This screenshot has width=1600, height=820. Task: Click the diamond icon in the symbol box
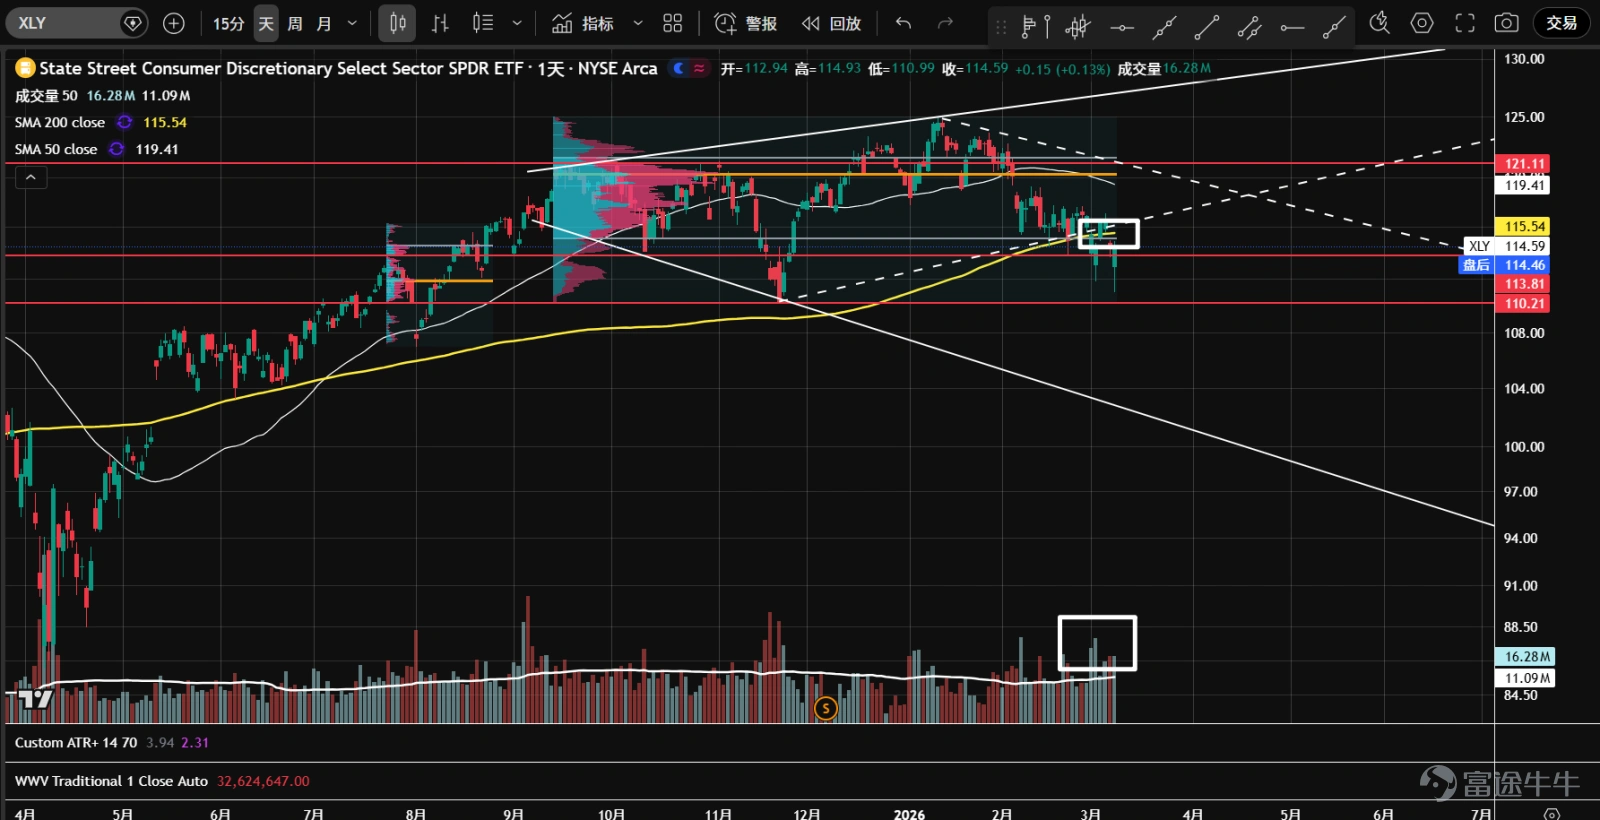pyautogui.click(x=132, y=23)
